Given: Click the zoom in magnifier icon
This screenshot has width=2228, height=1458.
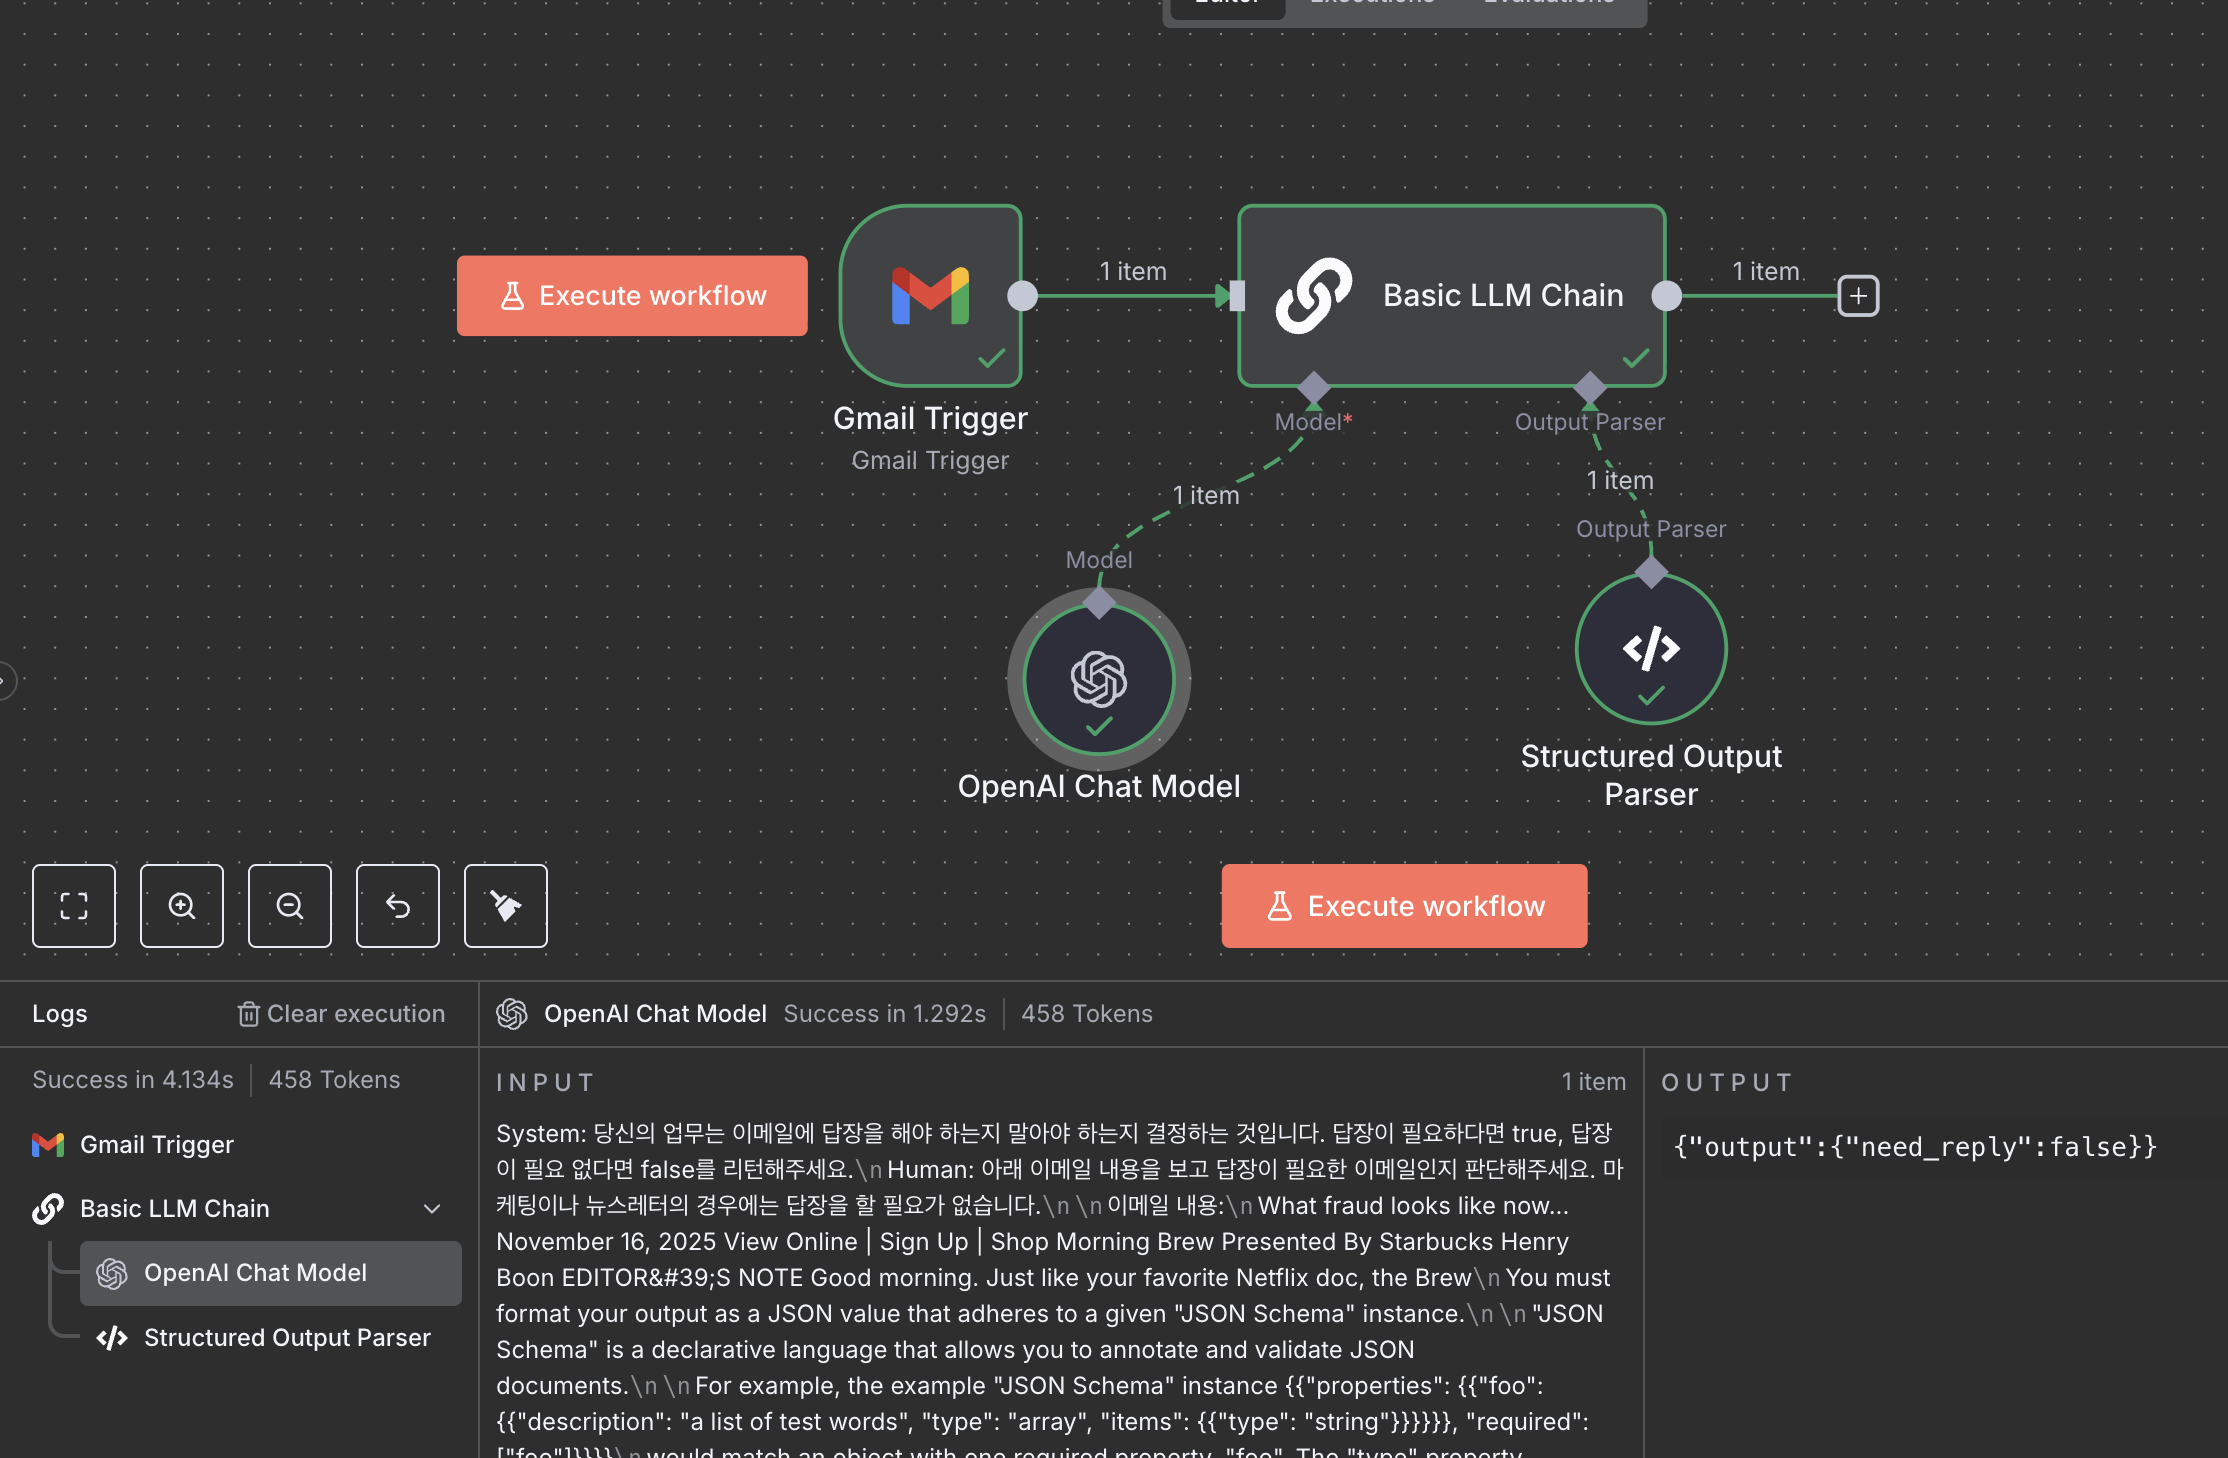Looking at the screenshot, I should pyautogui.click(x=182, y=906).
